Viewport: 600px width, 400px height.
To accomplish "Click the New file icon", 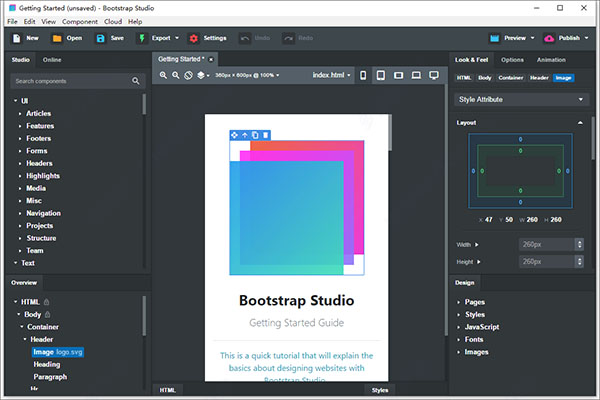I will (16, 38).
